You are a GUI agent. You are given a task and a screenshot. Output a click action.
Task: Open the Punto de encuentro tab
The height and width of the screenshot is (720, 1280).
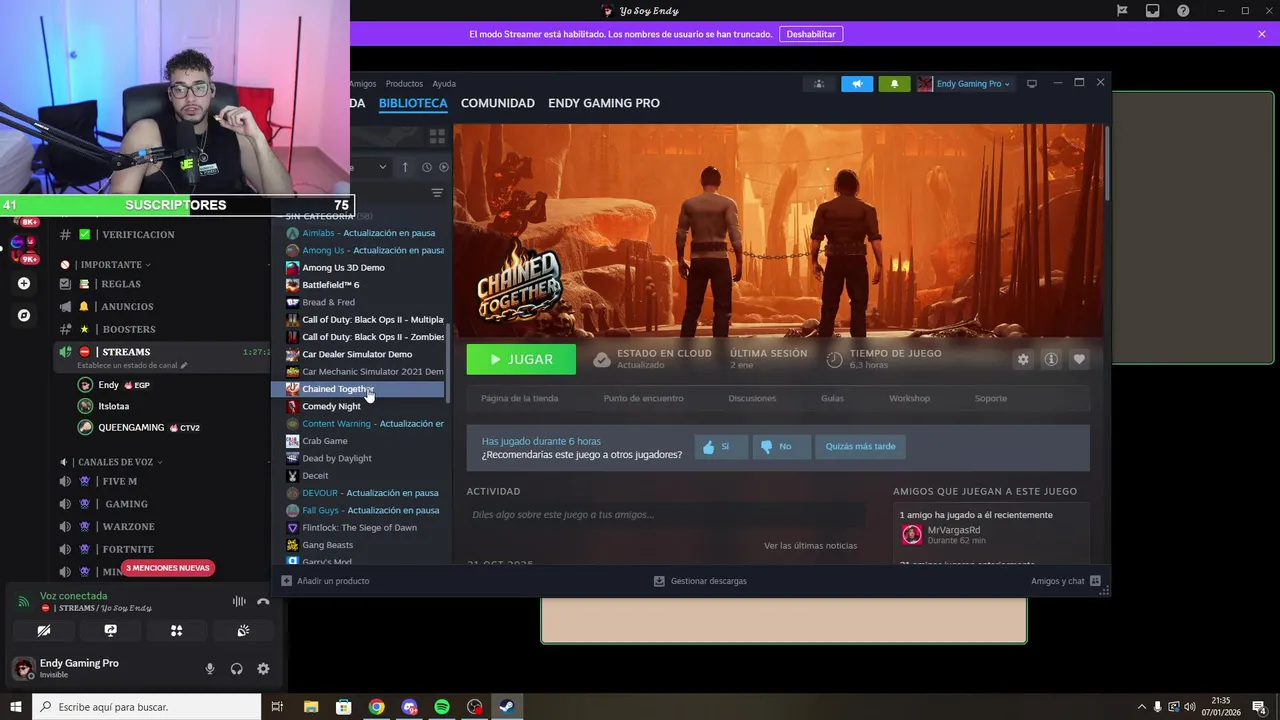[643, 398]
